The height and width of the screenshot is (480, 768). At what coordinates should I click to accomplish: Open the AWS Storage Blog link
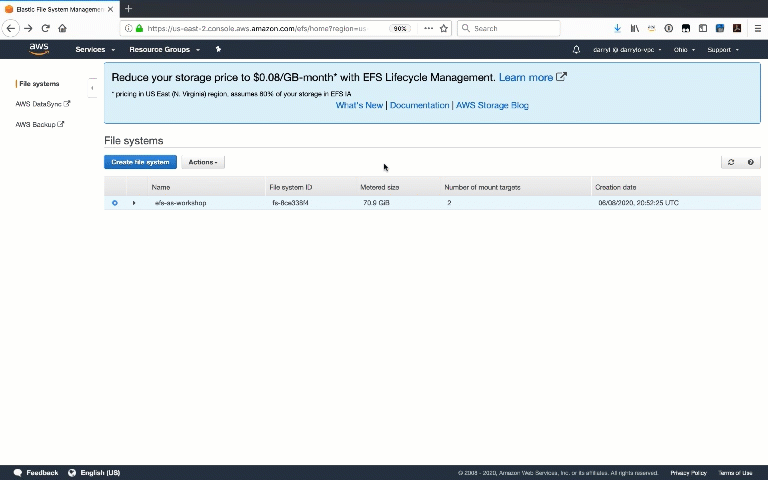tap(492, 105)
